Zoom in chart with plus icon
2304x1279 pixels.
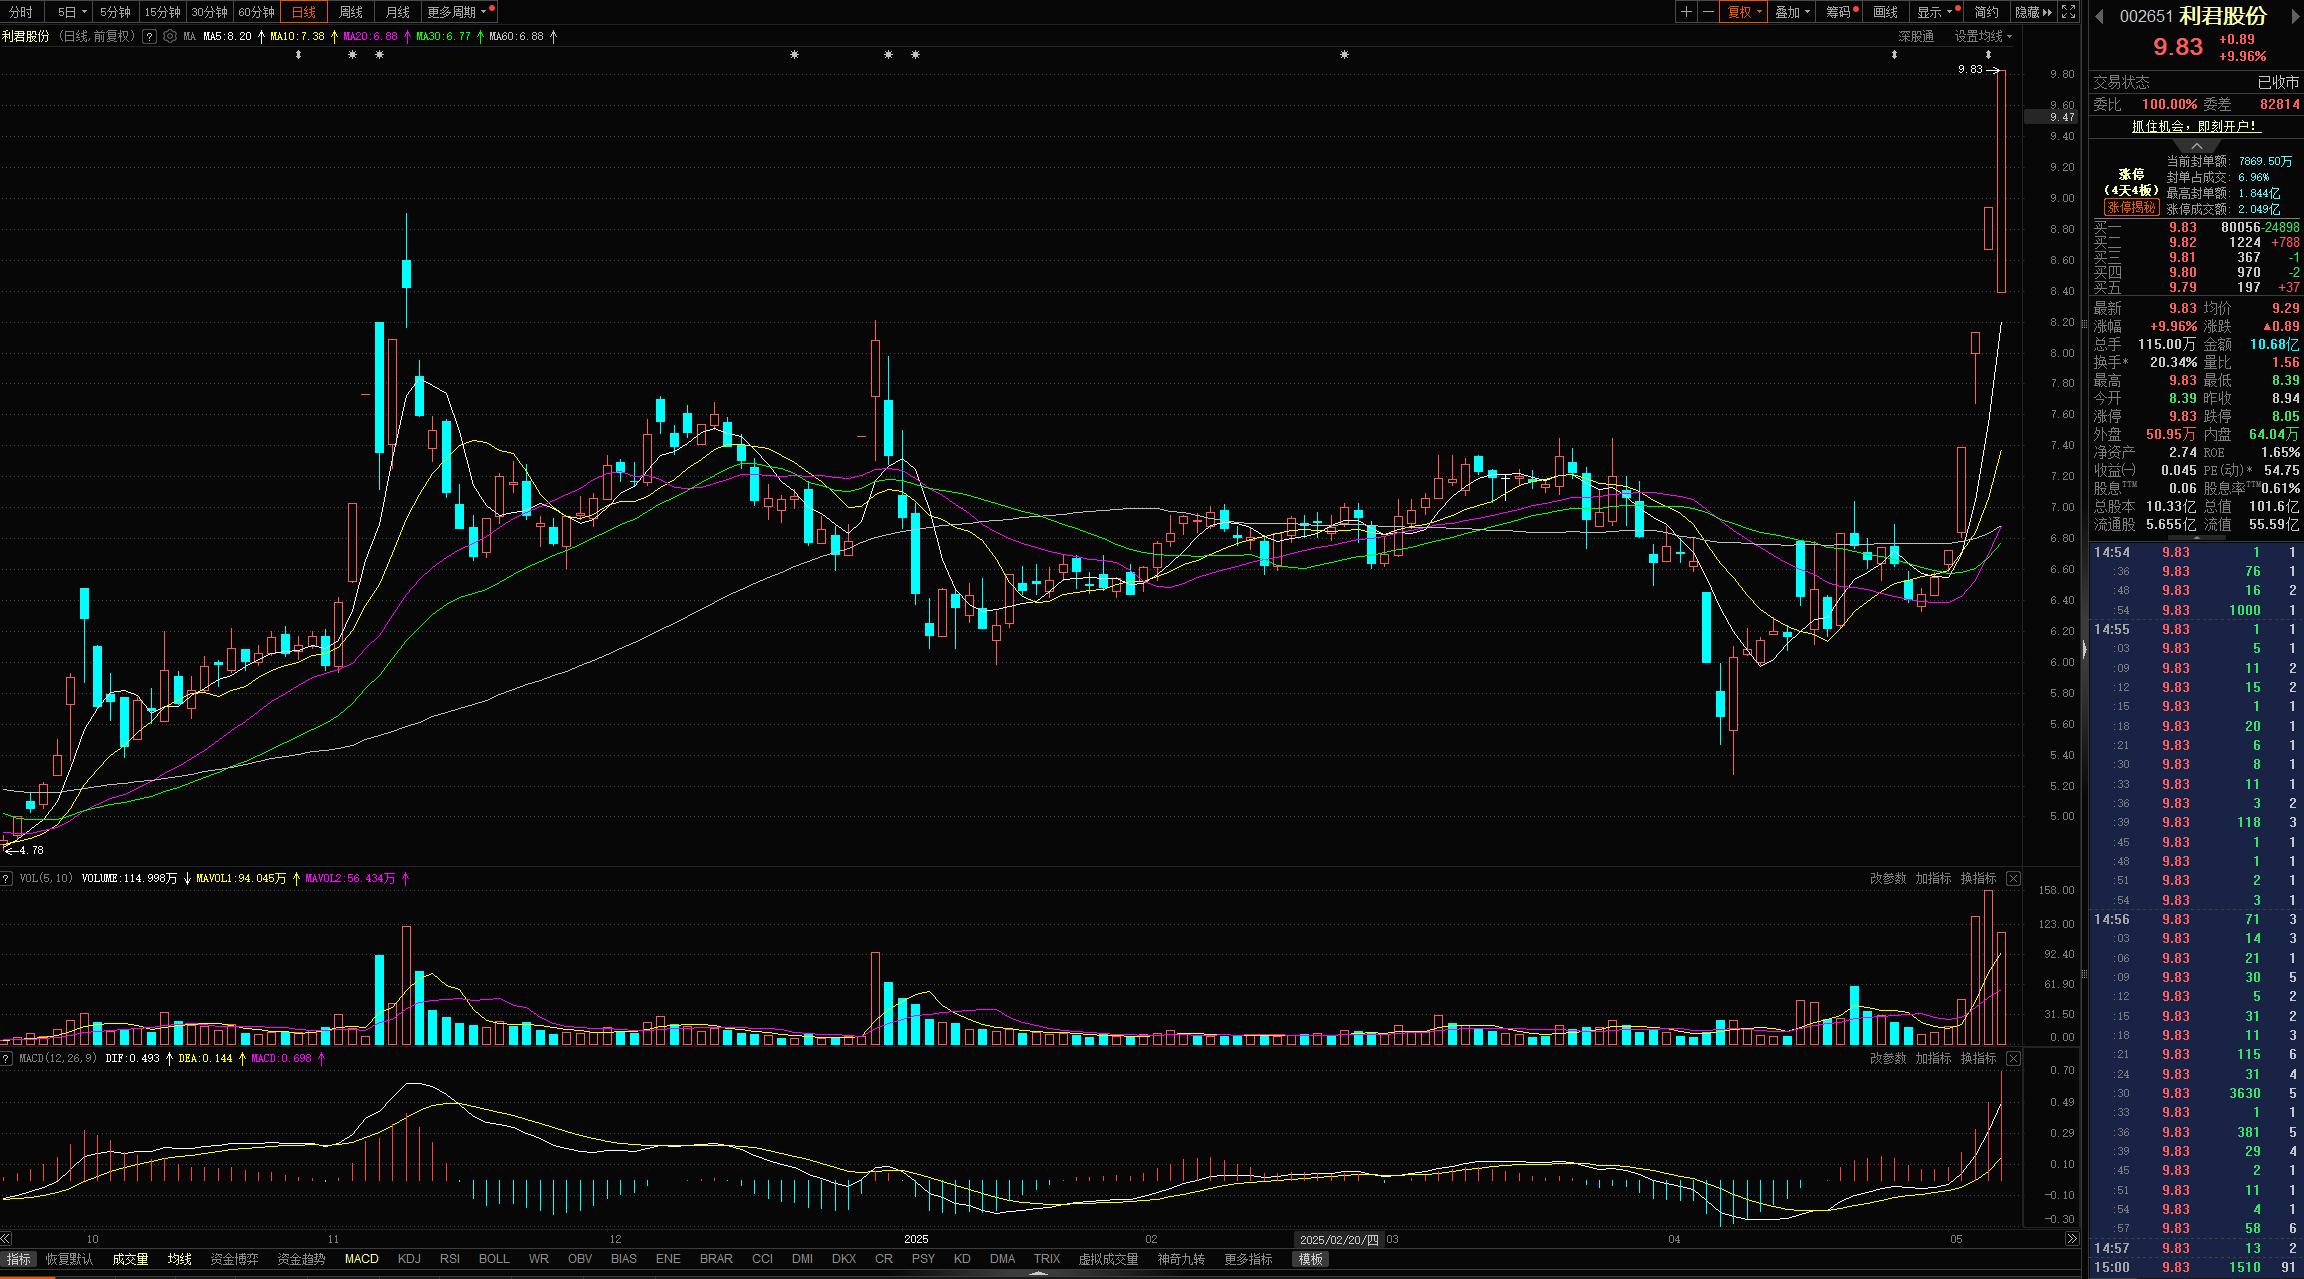point(1686,12)
